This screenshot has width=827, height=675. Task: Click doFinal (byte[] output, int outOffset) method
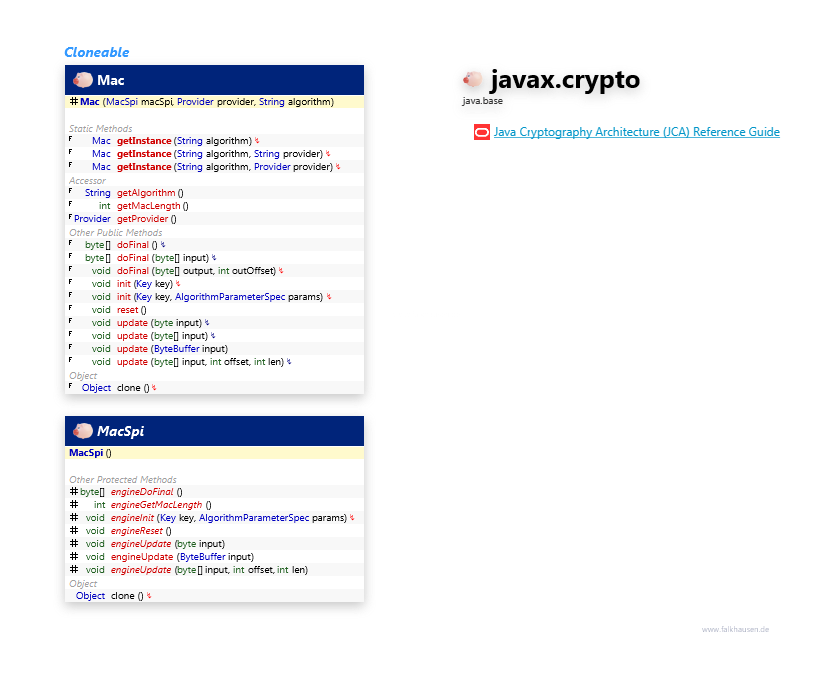(196, 271)
